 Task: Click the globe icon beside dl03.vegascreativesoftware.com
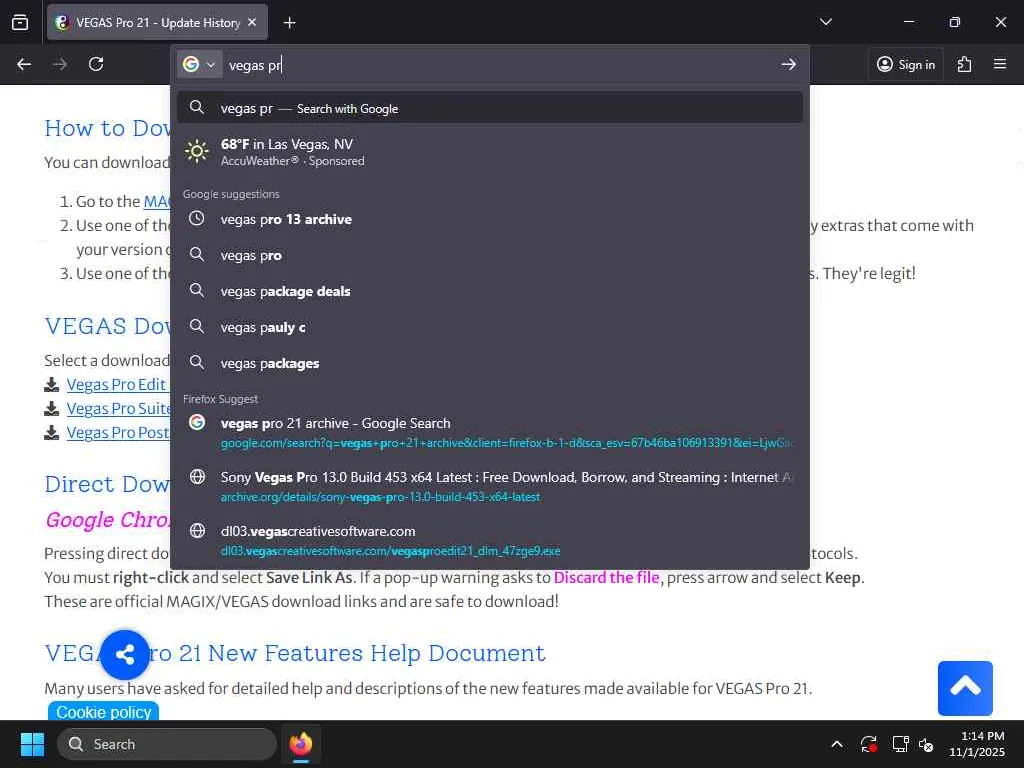coord(197,531)
